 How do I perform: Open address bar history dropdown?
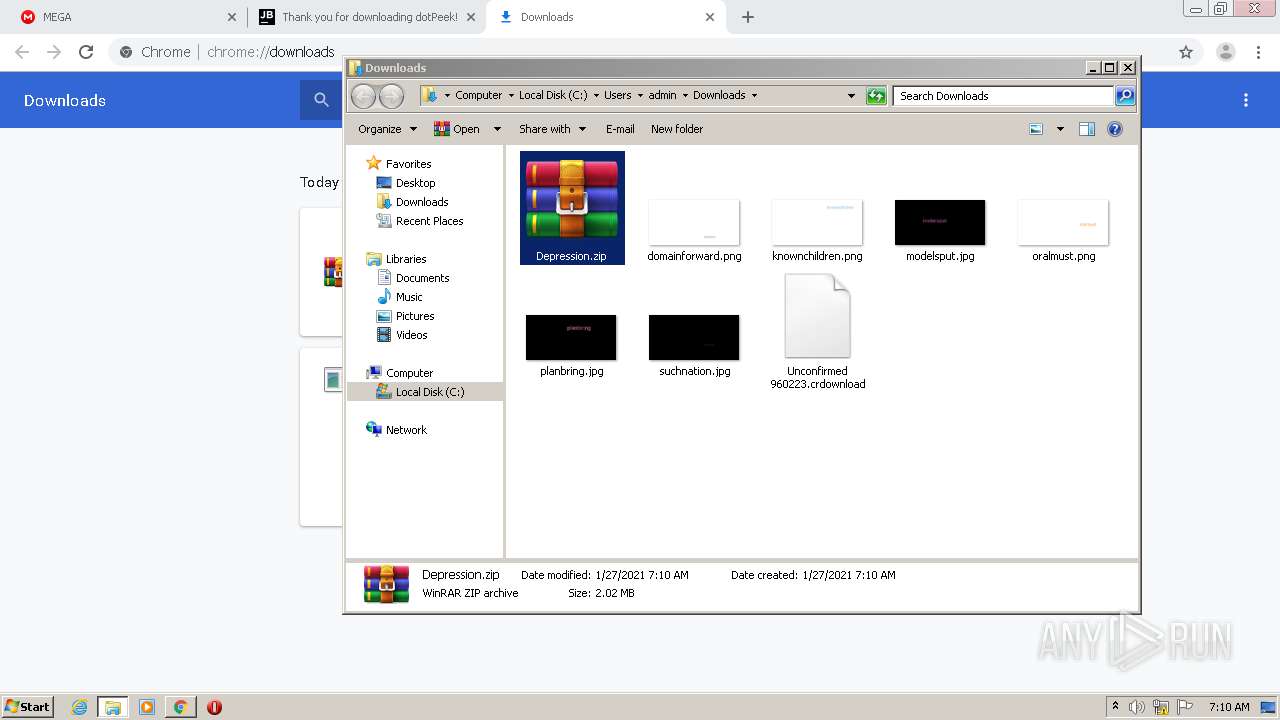[x=851, y=96]
